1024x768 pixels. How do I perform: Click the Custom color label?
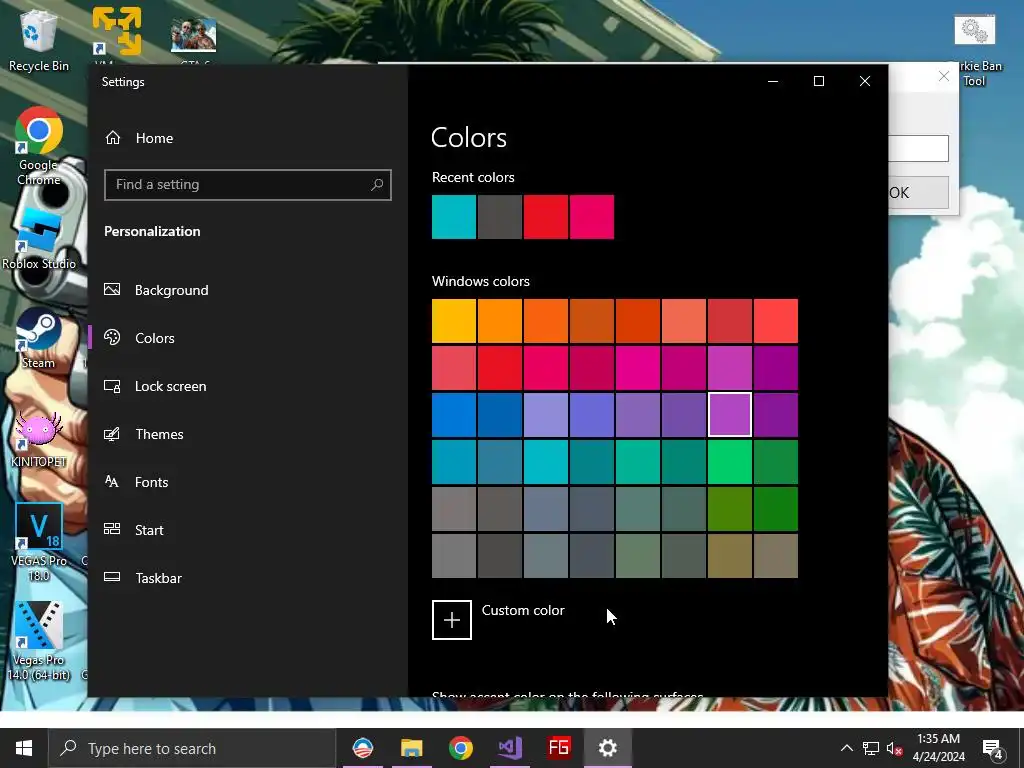[x=523, y=610]
